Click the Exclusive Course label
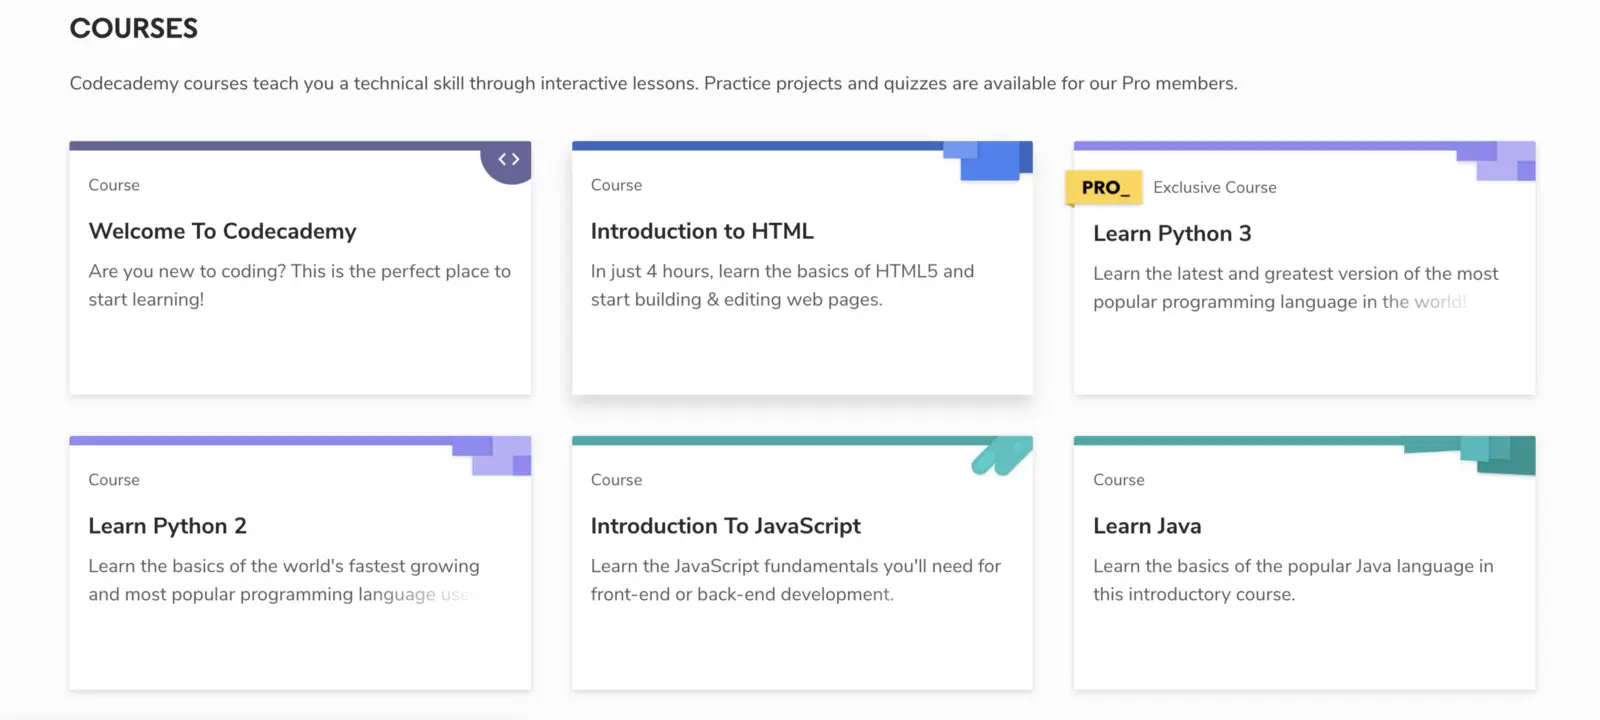Viewport: 1600px width, 720px height. (1214, 187)
